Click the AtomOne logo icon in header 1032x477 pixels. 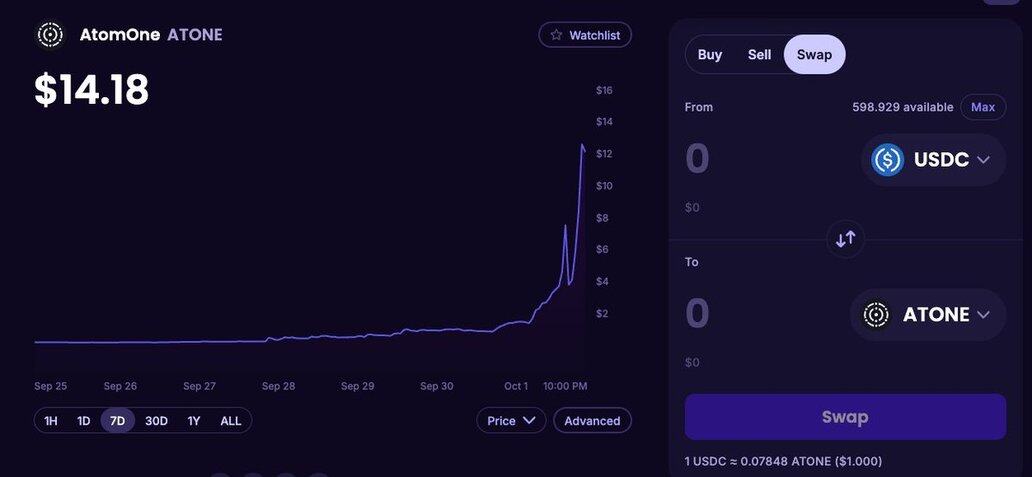(50, 35)
